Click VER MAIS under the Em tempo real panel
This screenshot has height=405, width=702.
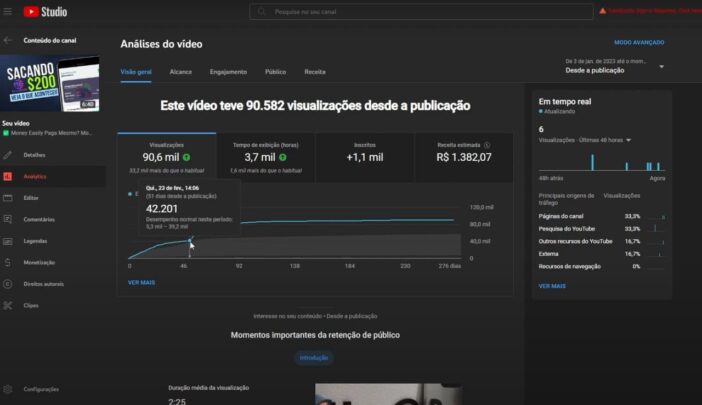[x=552, y=286]
